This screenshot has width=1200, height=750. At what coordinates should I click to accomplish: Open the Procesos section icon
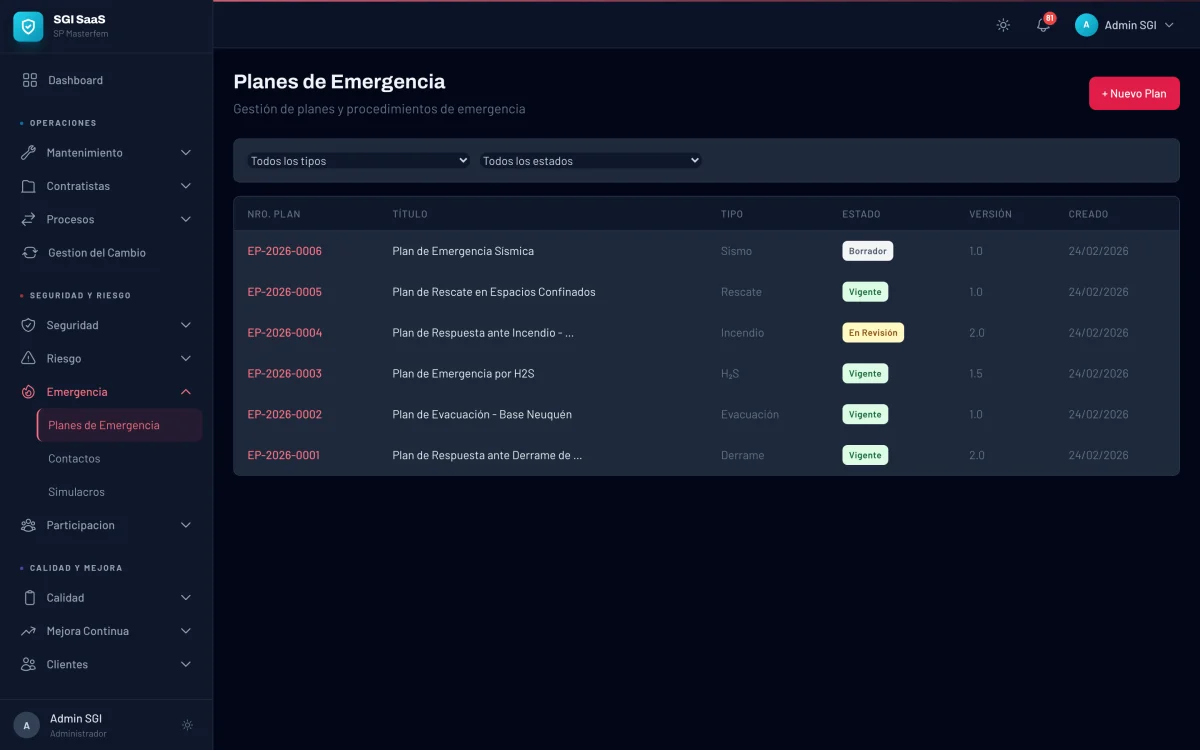coord(29,219)
